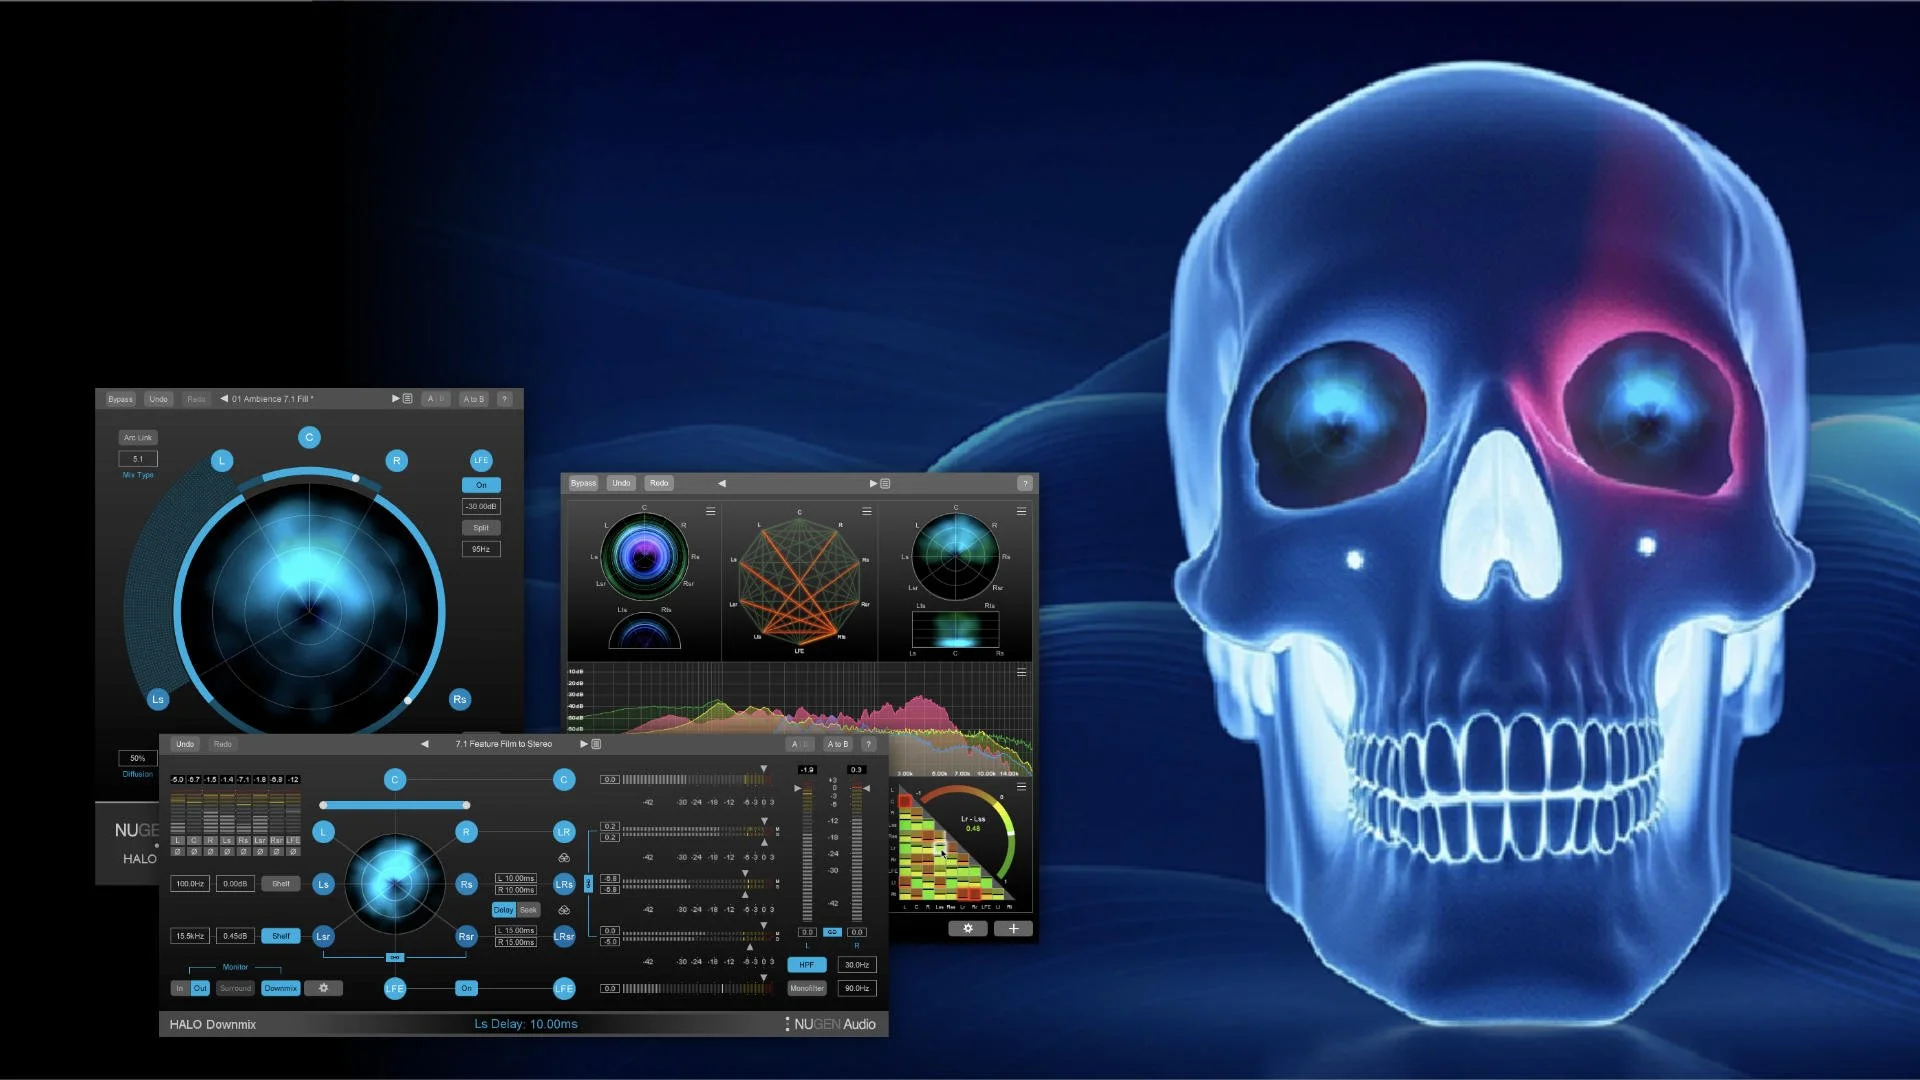Click previous preset arrow in analyzer window header
This screenshot has width=1920, height=1080.
point(722,483)
